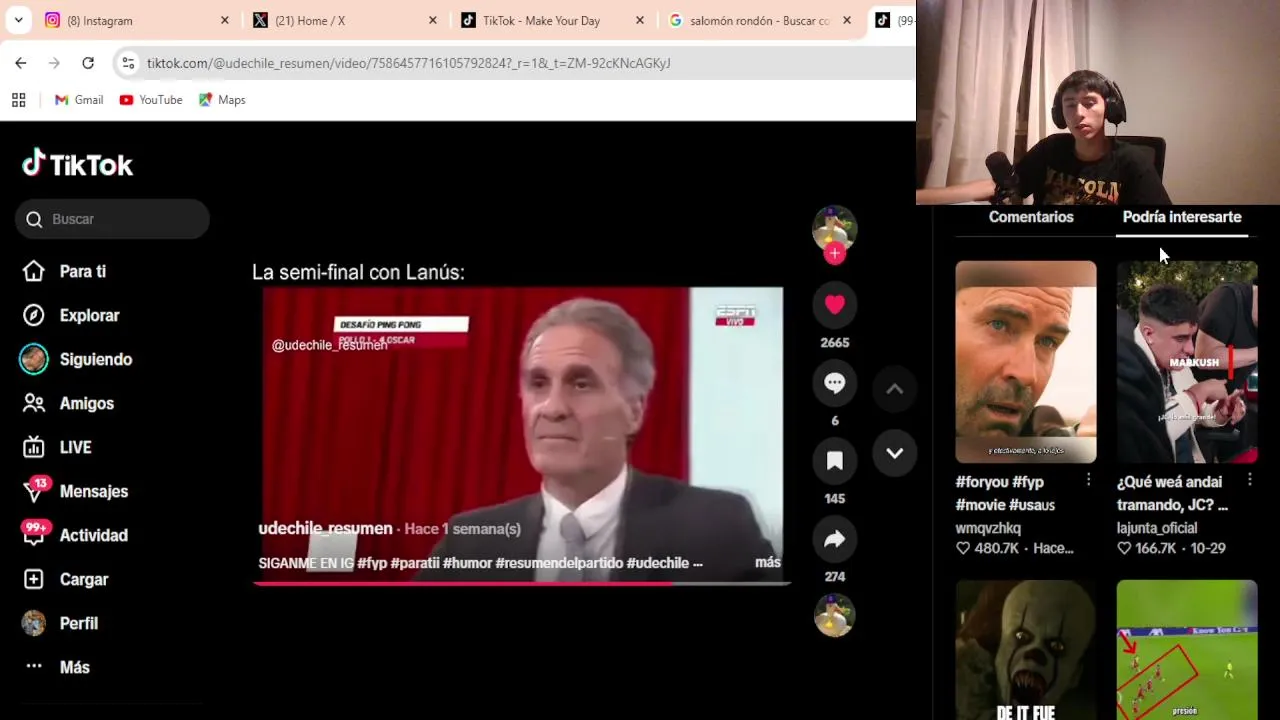The width and height of the screenshot is (1280, 720).
Task: Share the video with arrow icon
Action: click(x=835, y=539)
